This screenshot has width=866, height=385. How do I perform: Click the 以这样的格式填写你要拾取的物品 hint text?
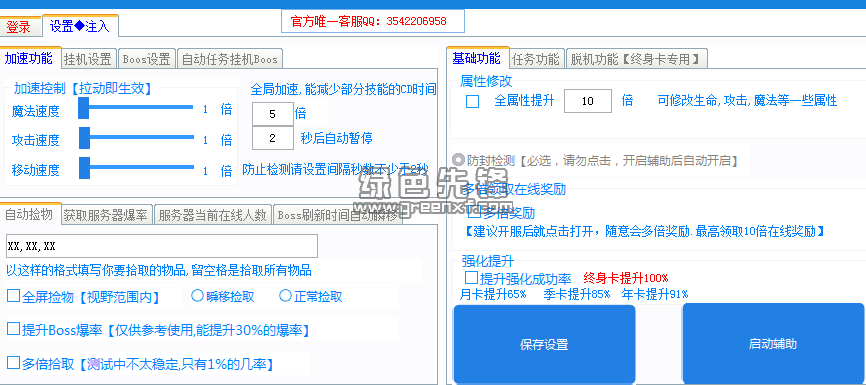(159, 270)
